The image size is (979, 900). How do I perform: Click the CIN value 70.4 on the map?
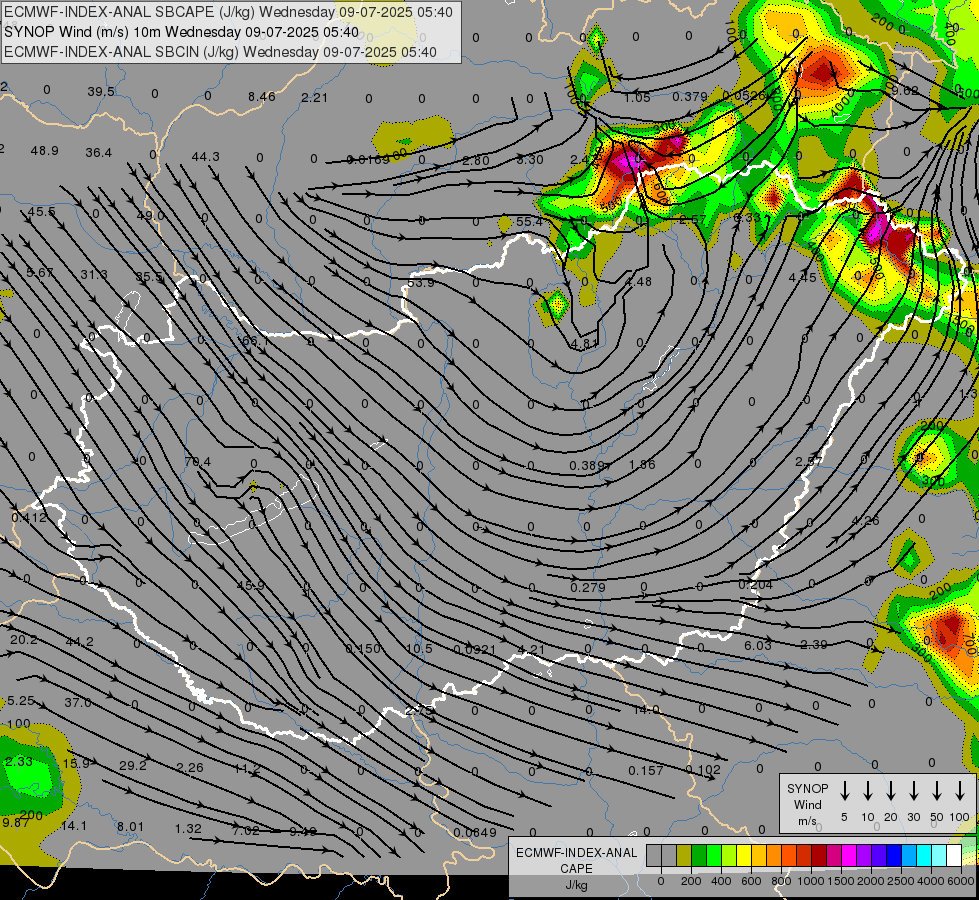point(198,462)
